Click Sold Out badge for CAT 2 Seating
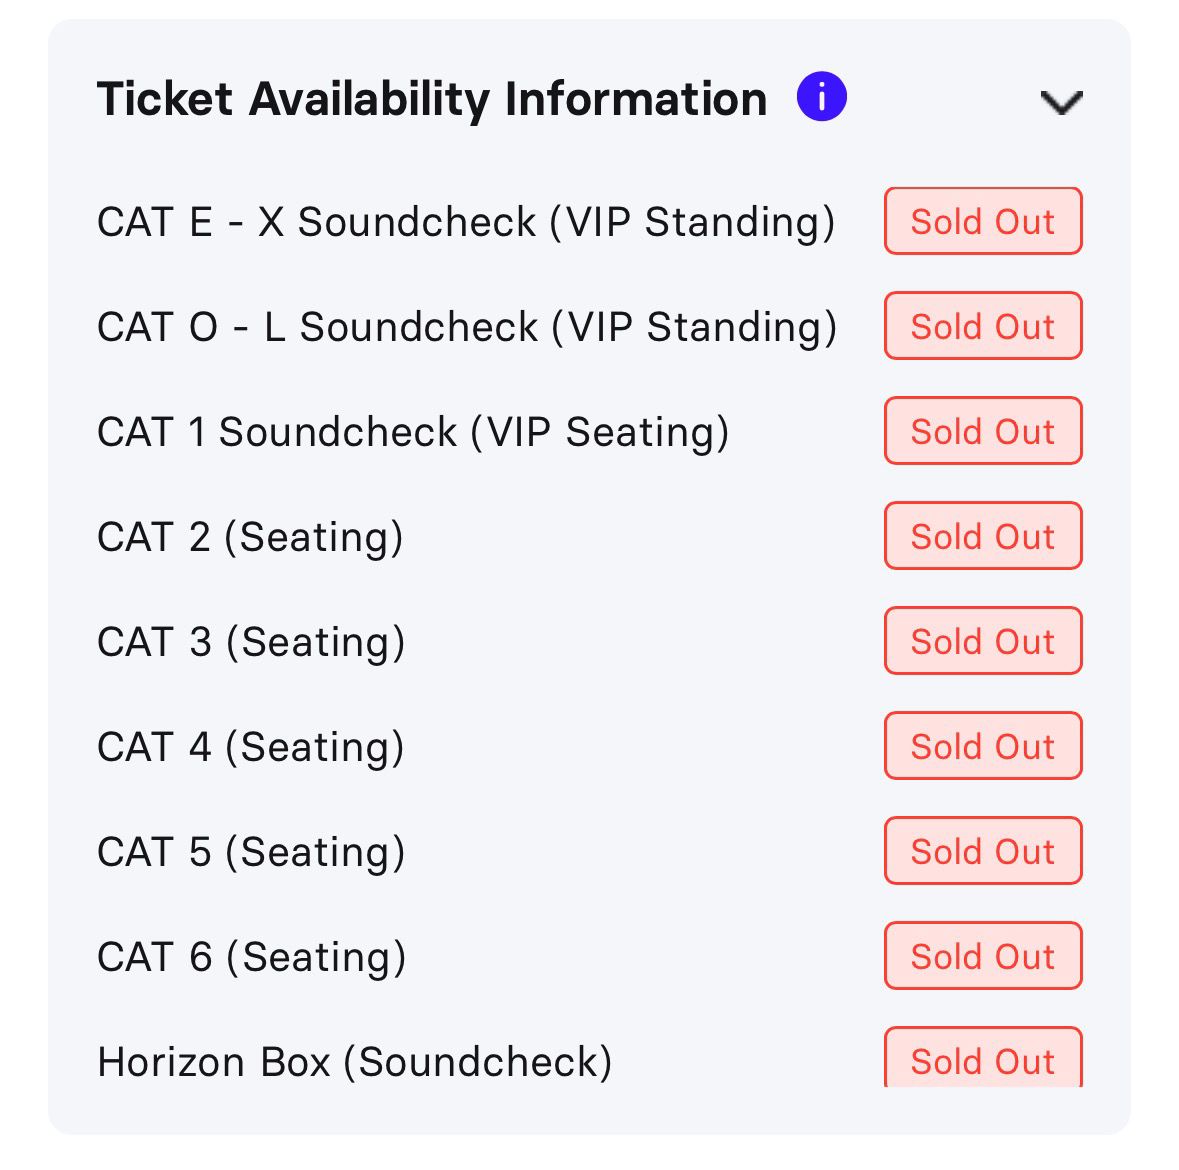Viewport: 1179px width, 1170px height. tap(982, 536)
